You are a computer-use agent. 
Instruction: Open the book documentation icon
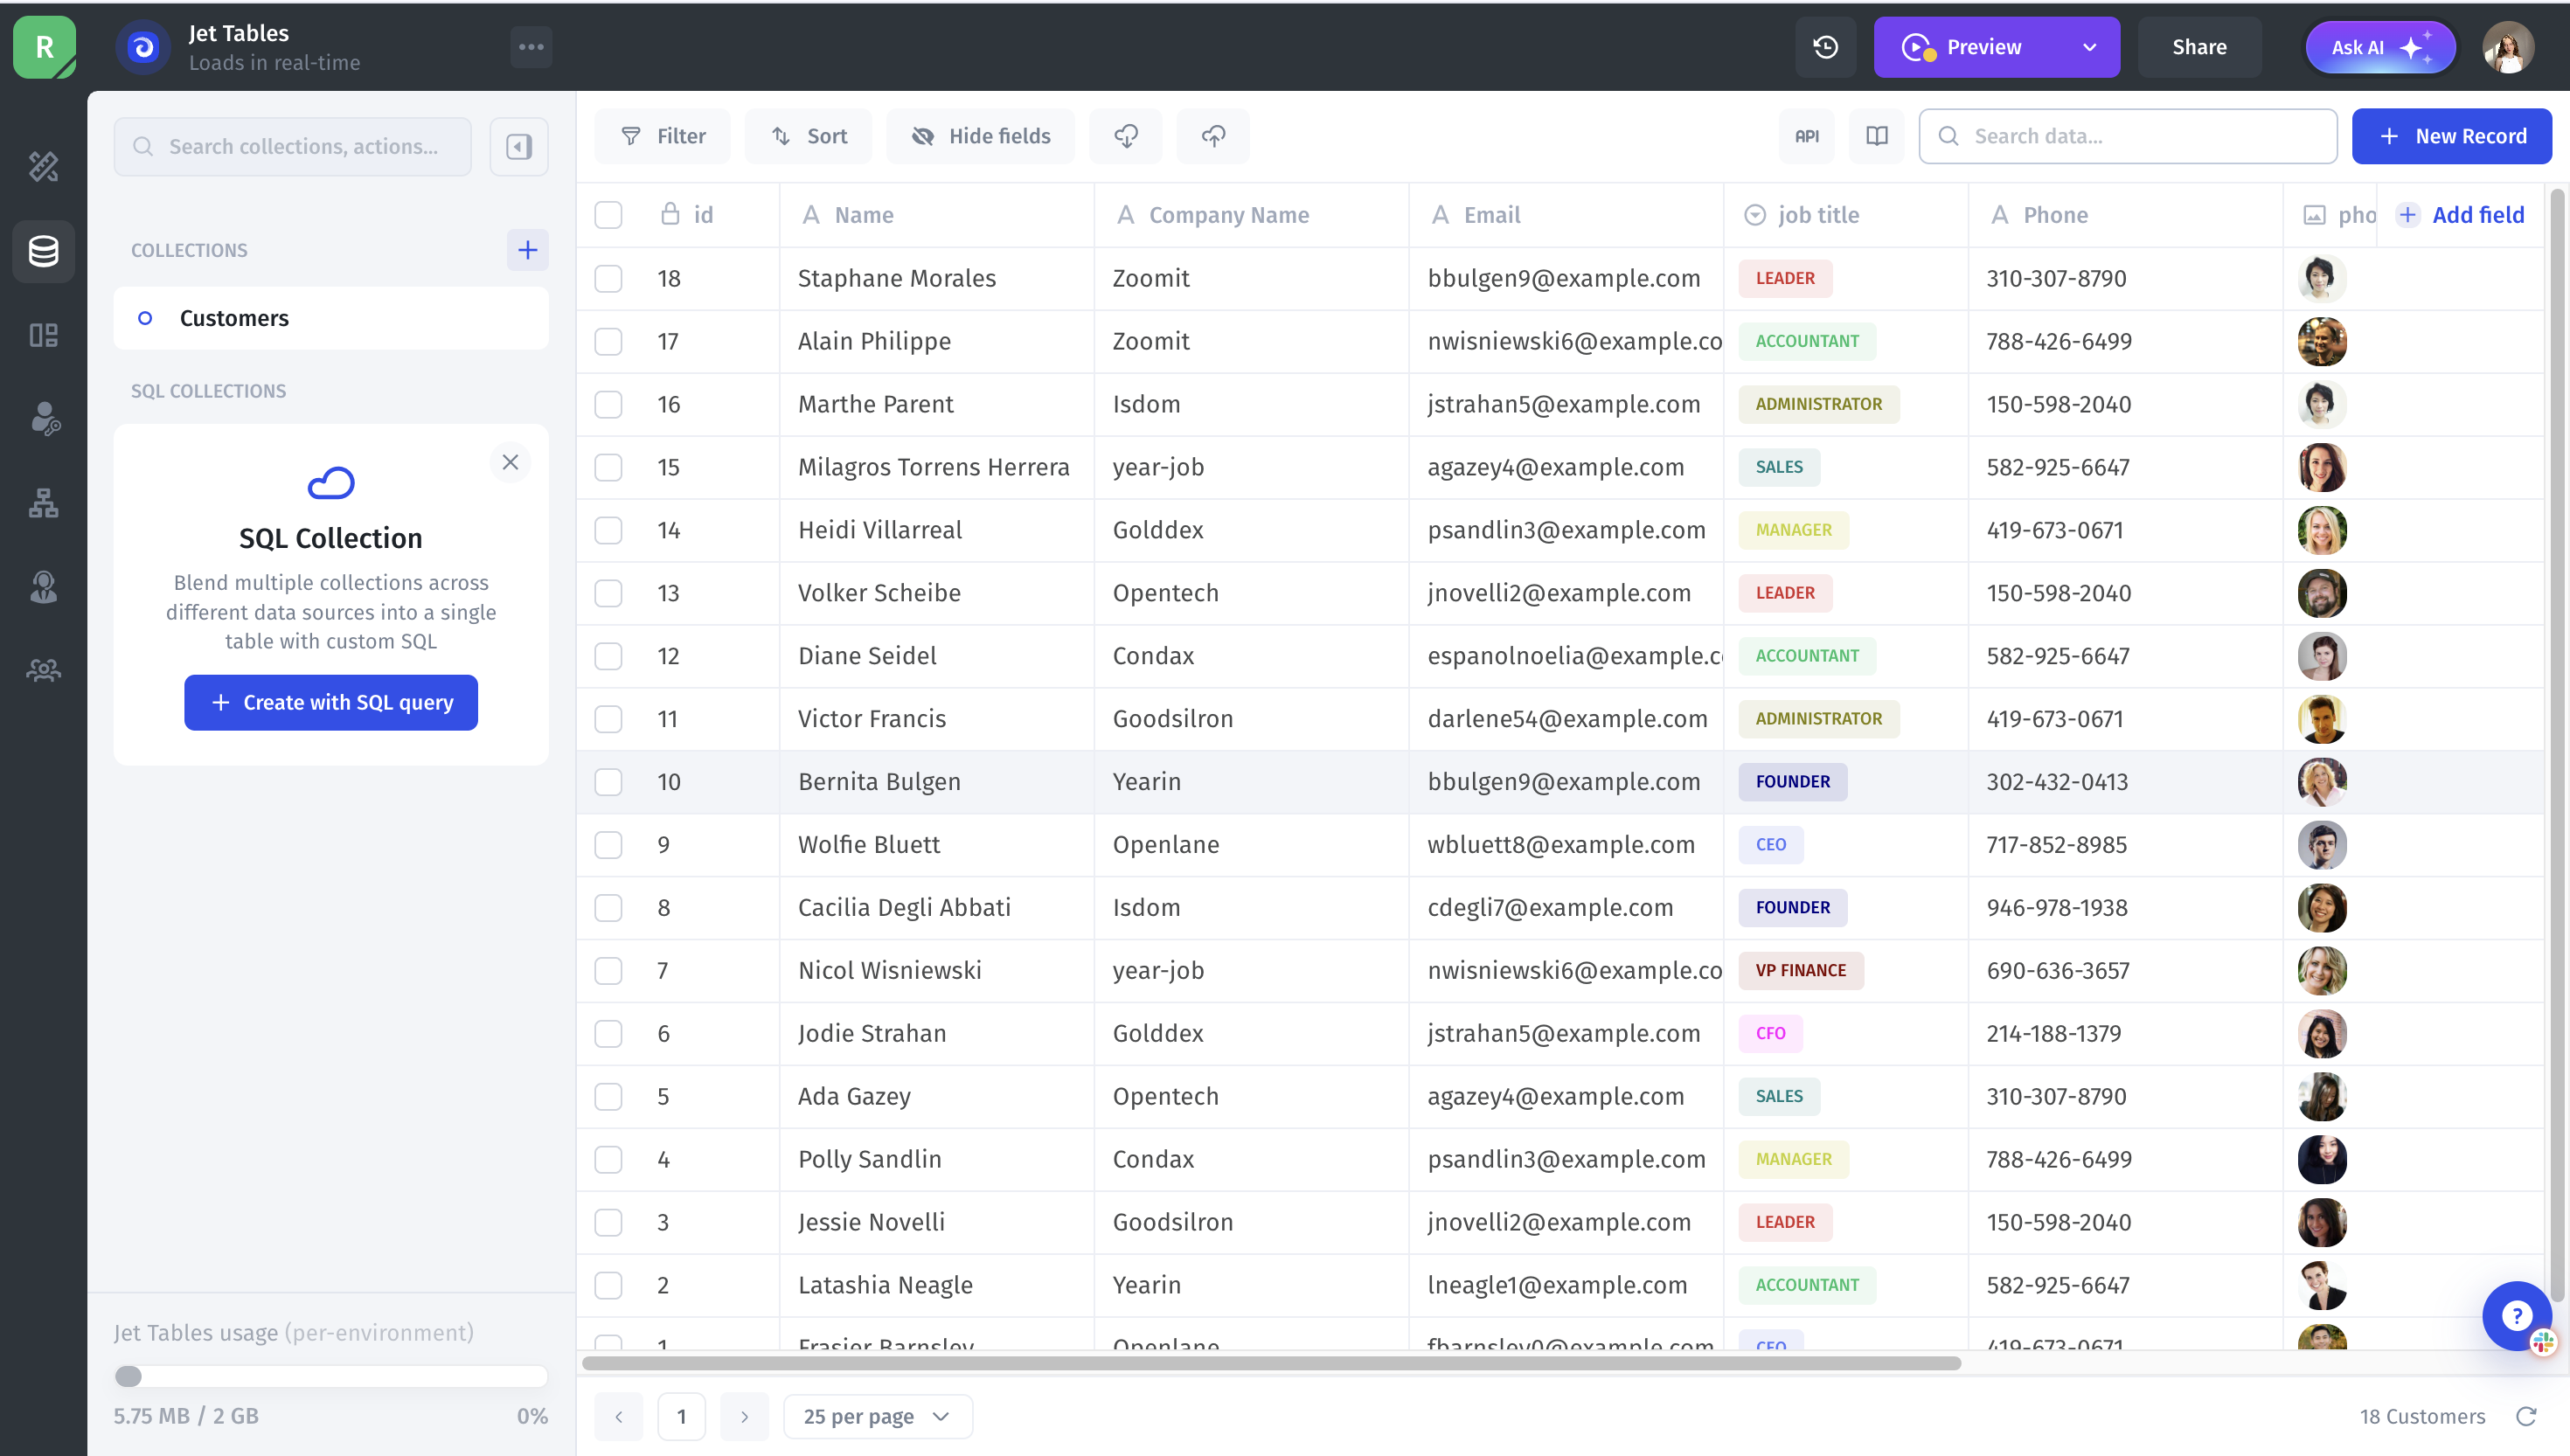(x=1876, y=136)
